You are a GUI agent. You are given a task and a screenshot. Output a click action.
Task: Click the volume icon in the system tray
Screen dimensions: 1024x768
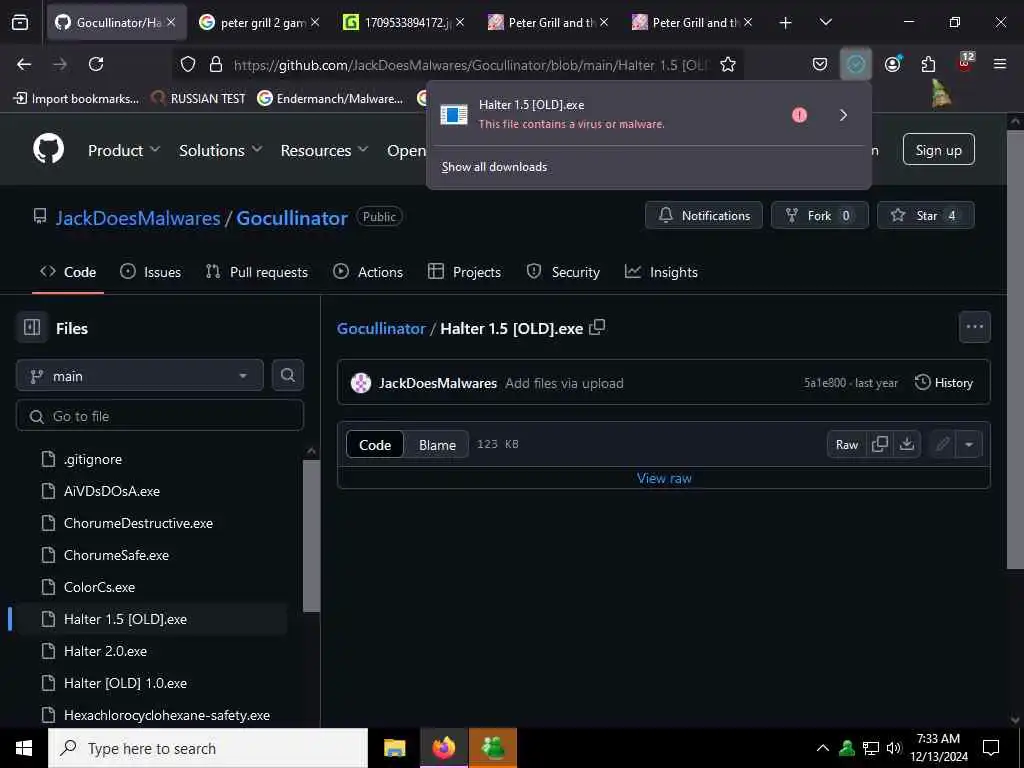[x=894, y=748]
